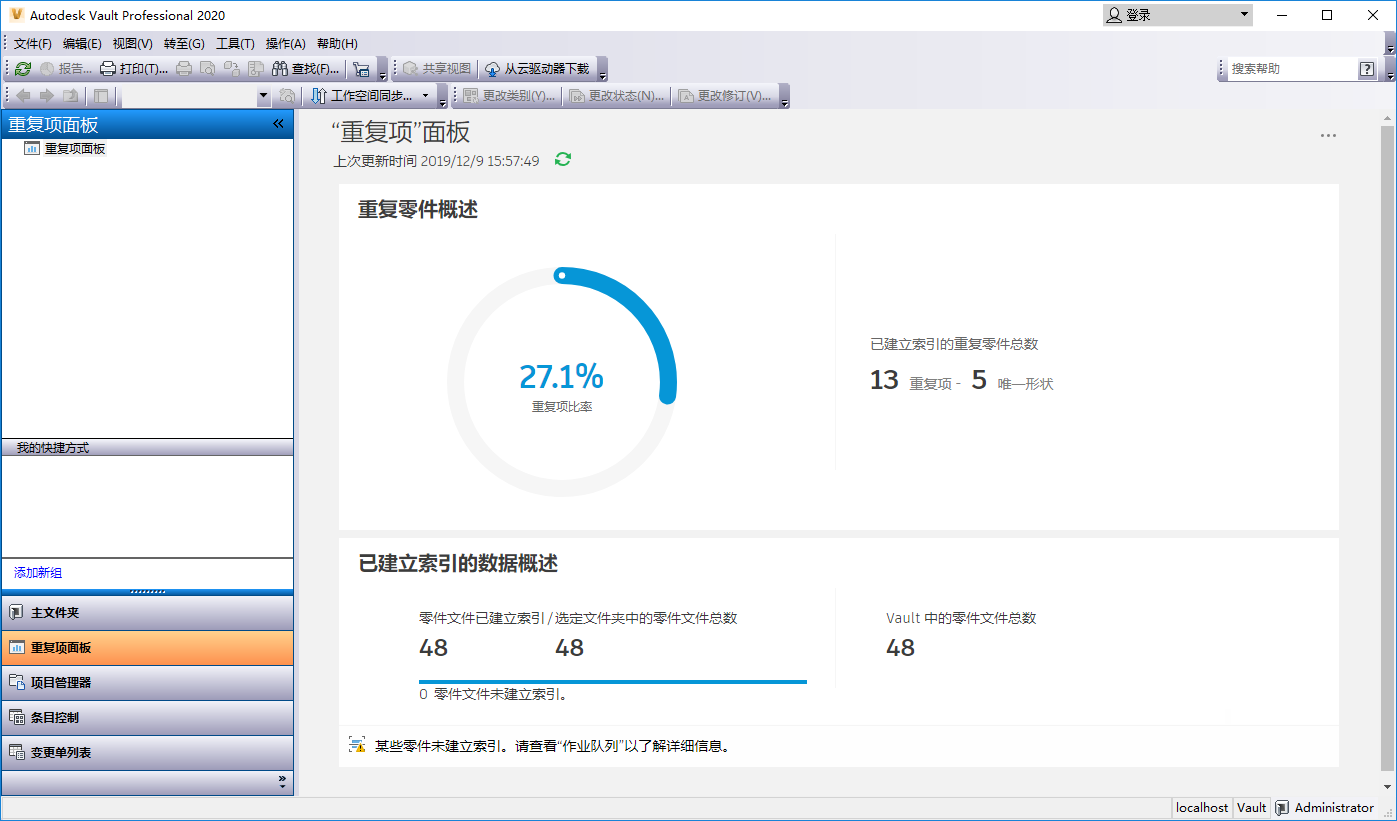Open toolbar options after 更改修订(V)

(x=784, y=98)
